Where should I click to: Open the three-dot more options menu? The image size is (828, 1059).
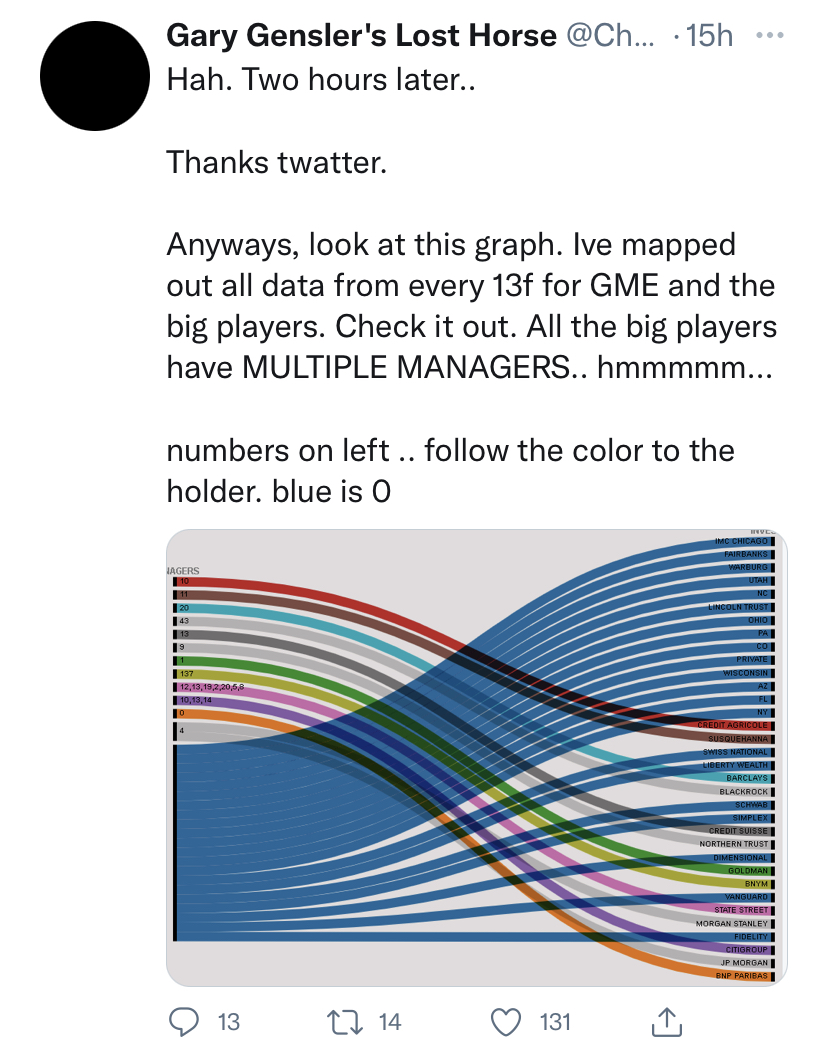tap(770, 35)
